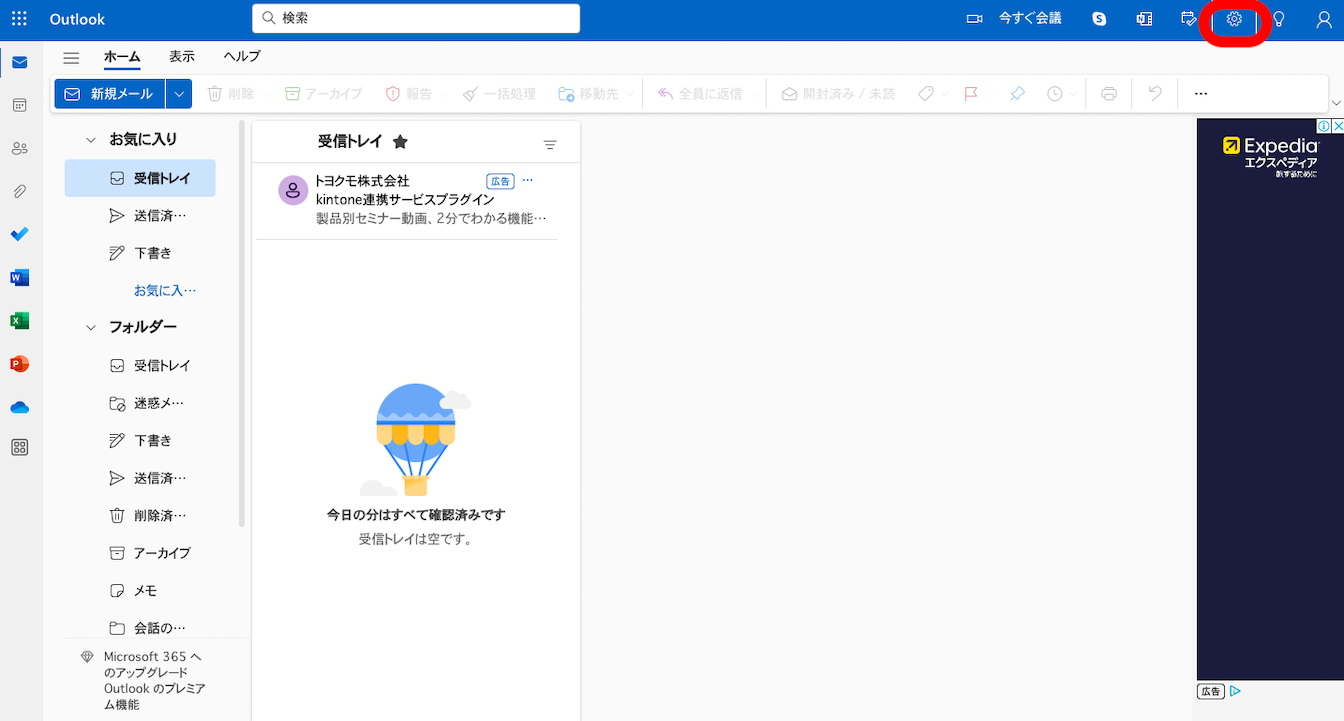
Task: Open the Settings gear icon
Action: (1234, 19)
